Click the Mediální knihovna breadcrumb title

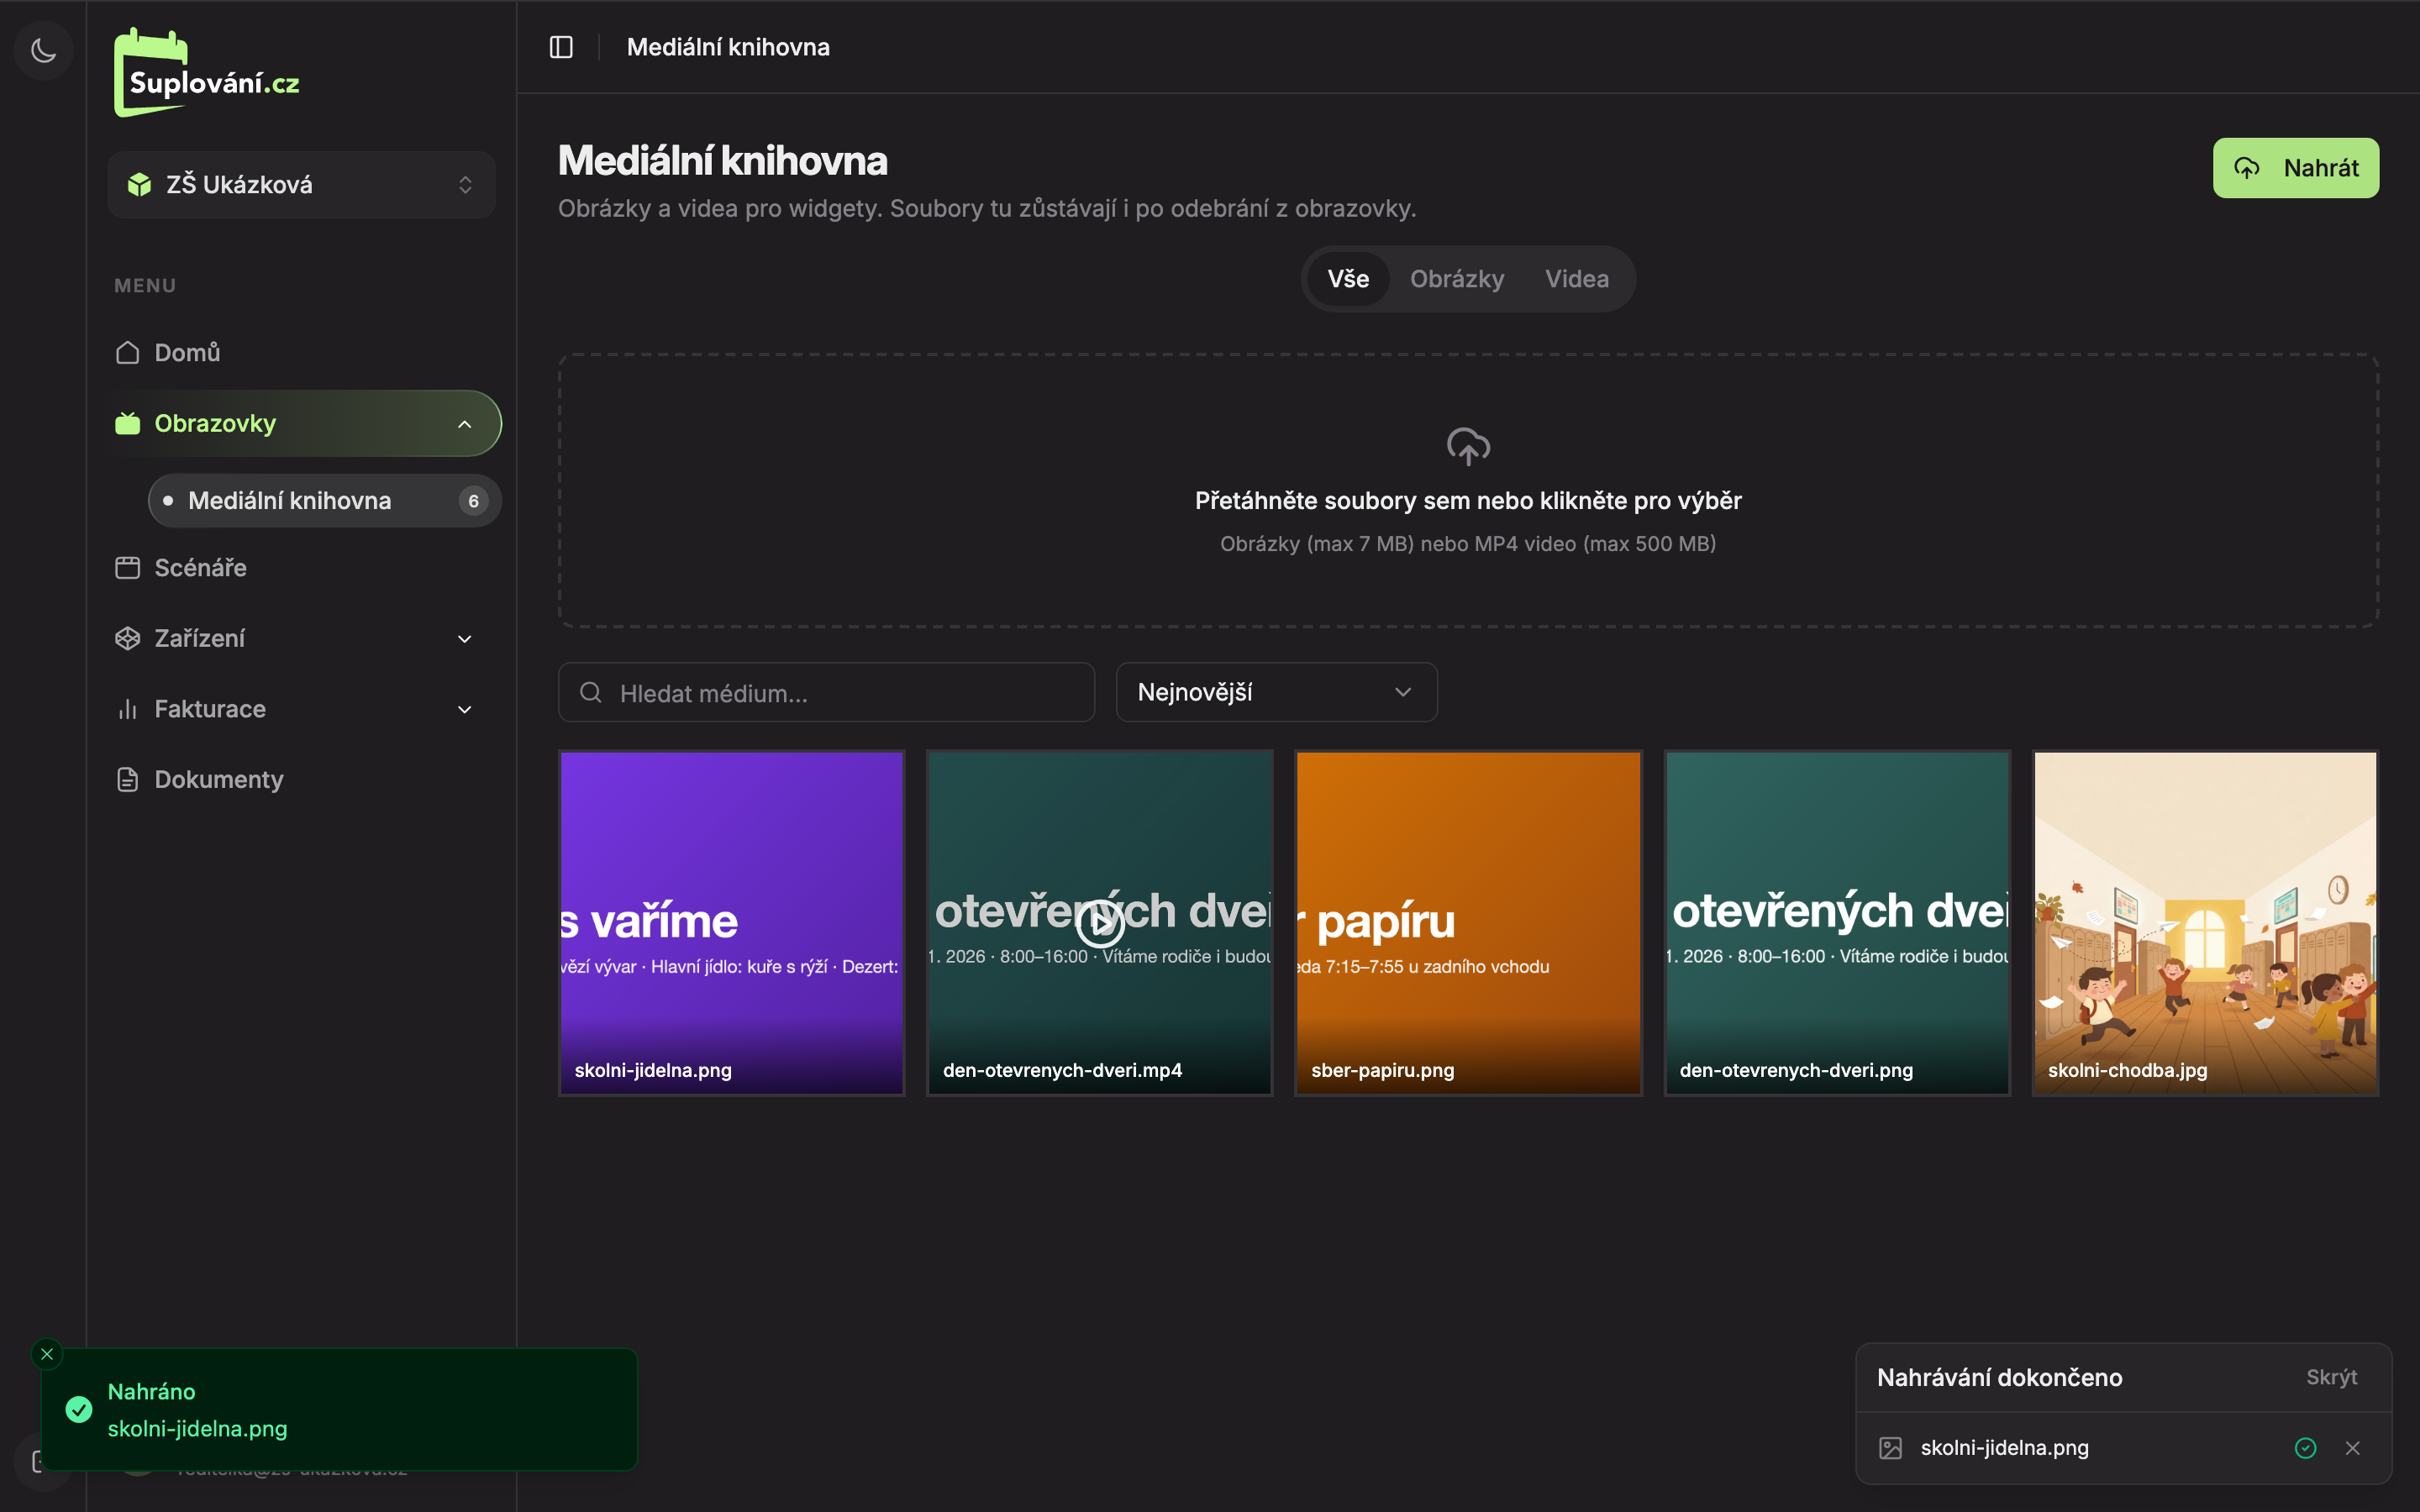pyautogui.click(x=728, y=47)
